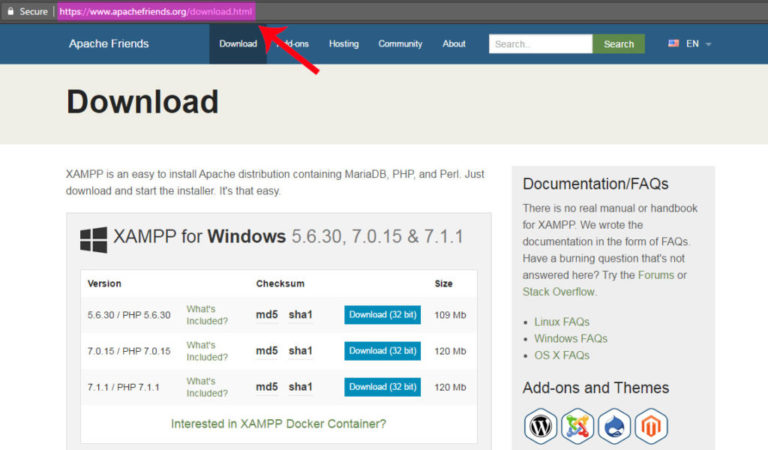Screen dimensions: 768x450
Task: Show md5 checksum for 7.1.1
Action: click(267, 387)
